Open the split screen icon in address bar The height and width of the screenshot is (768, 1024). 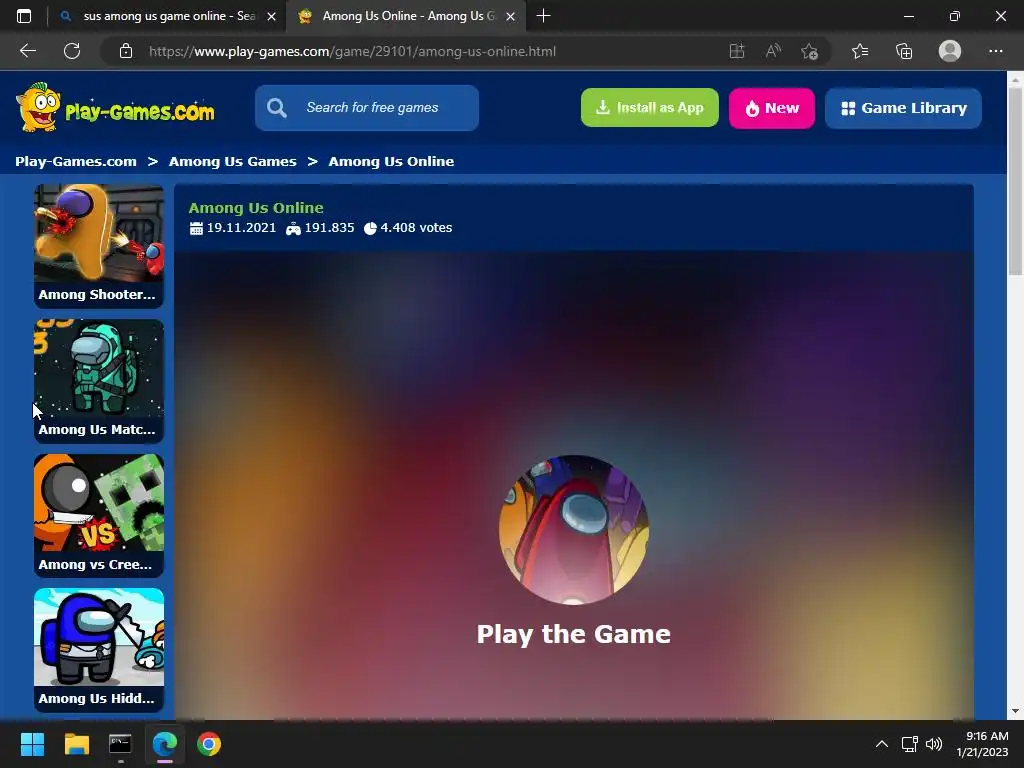click(737, 51)
